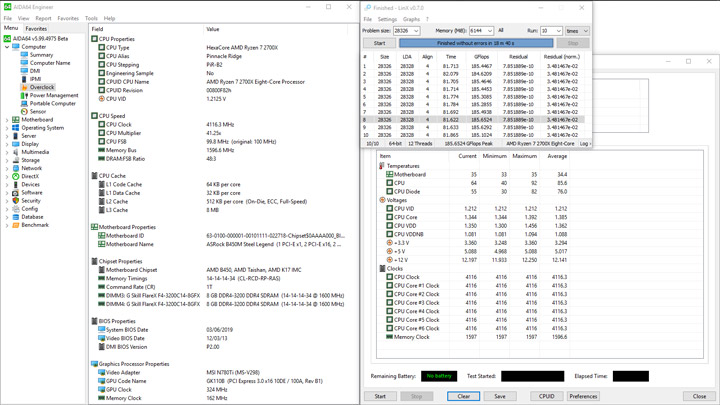Select the Display category icon
Viewport: 720px width, 405px height.
pos(16,144)
